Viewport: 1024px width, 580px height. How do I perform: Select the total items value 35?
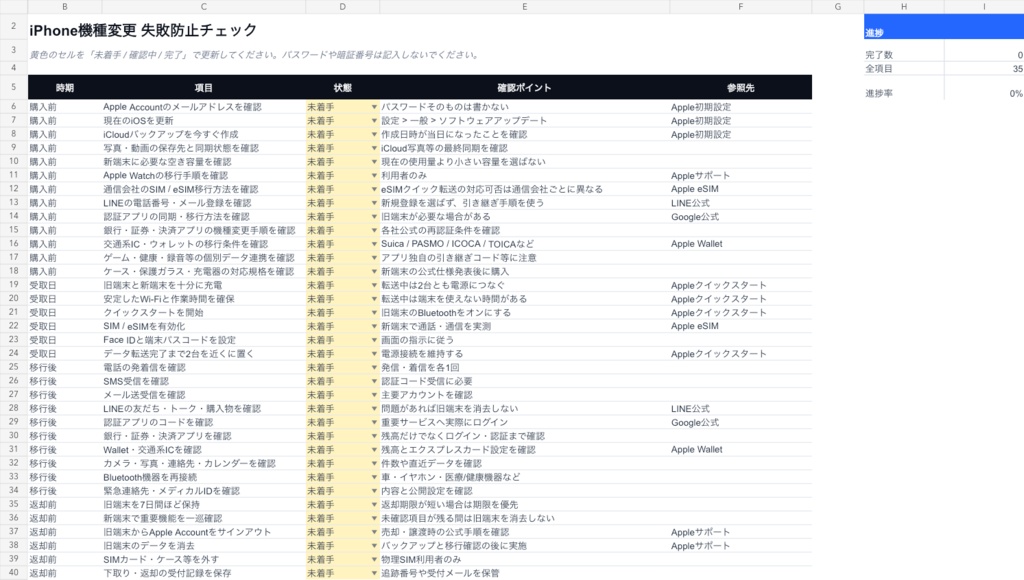tap(1017, 69)
